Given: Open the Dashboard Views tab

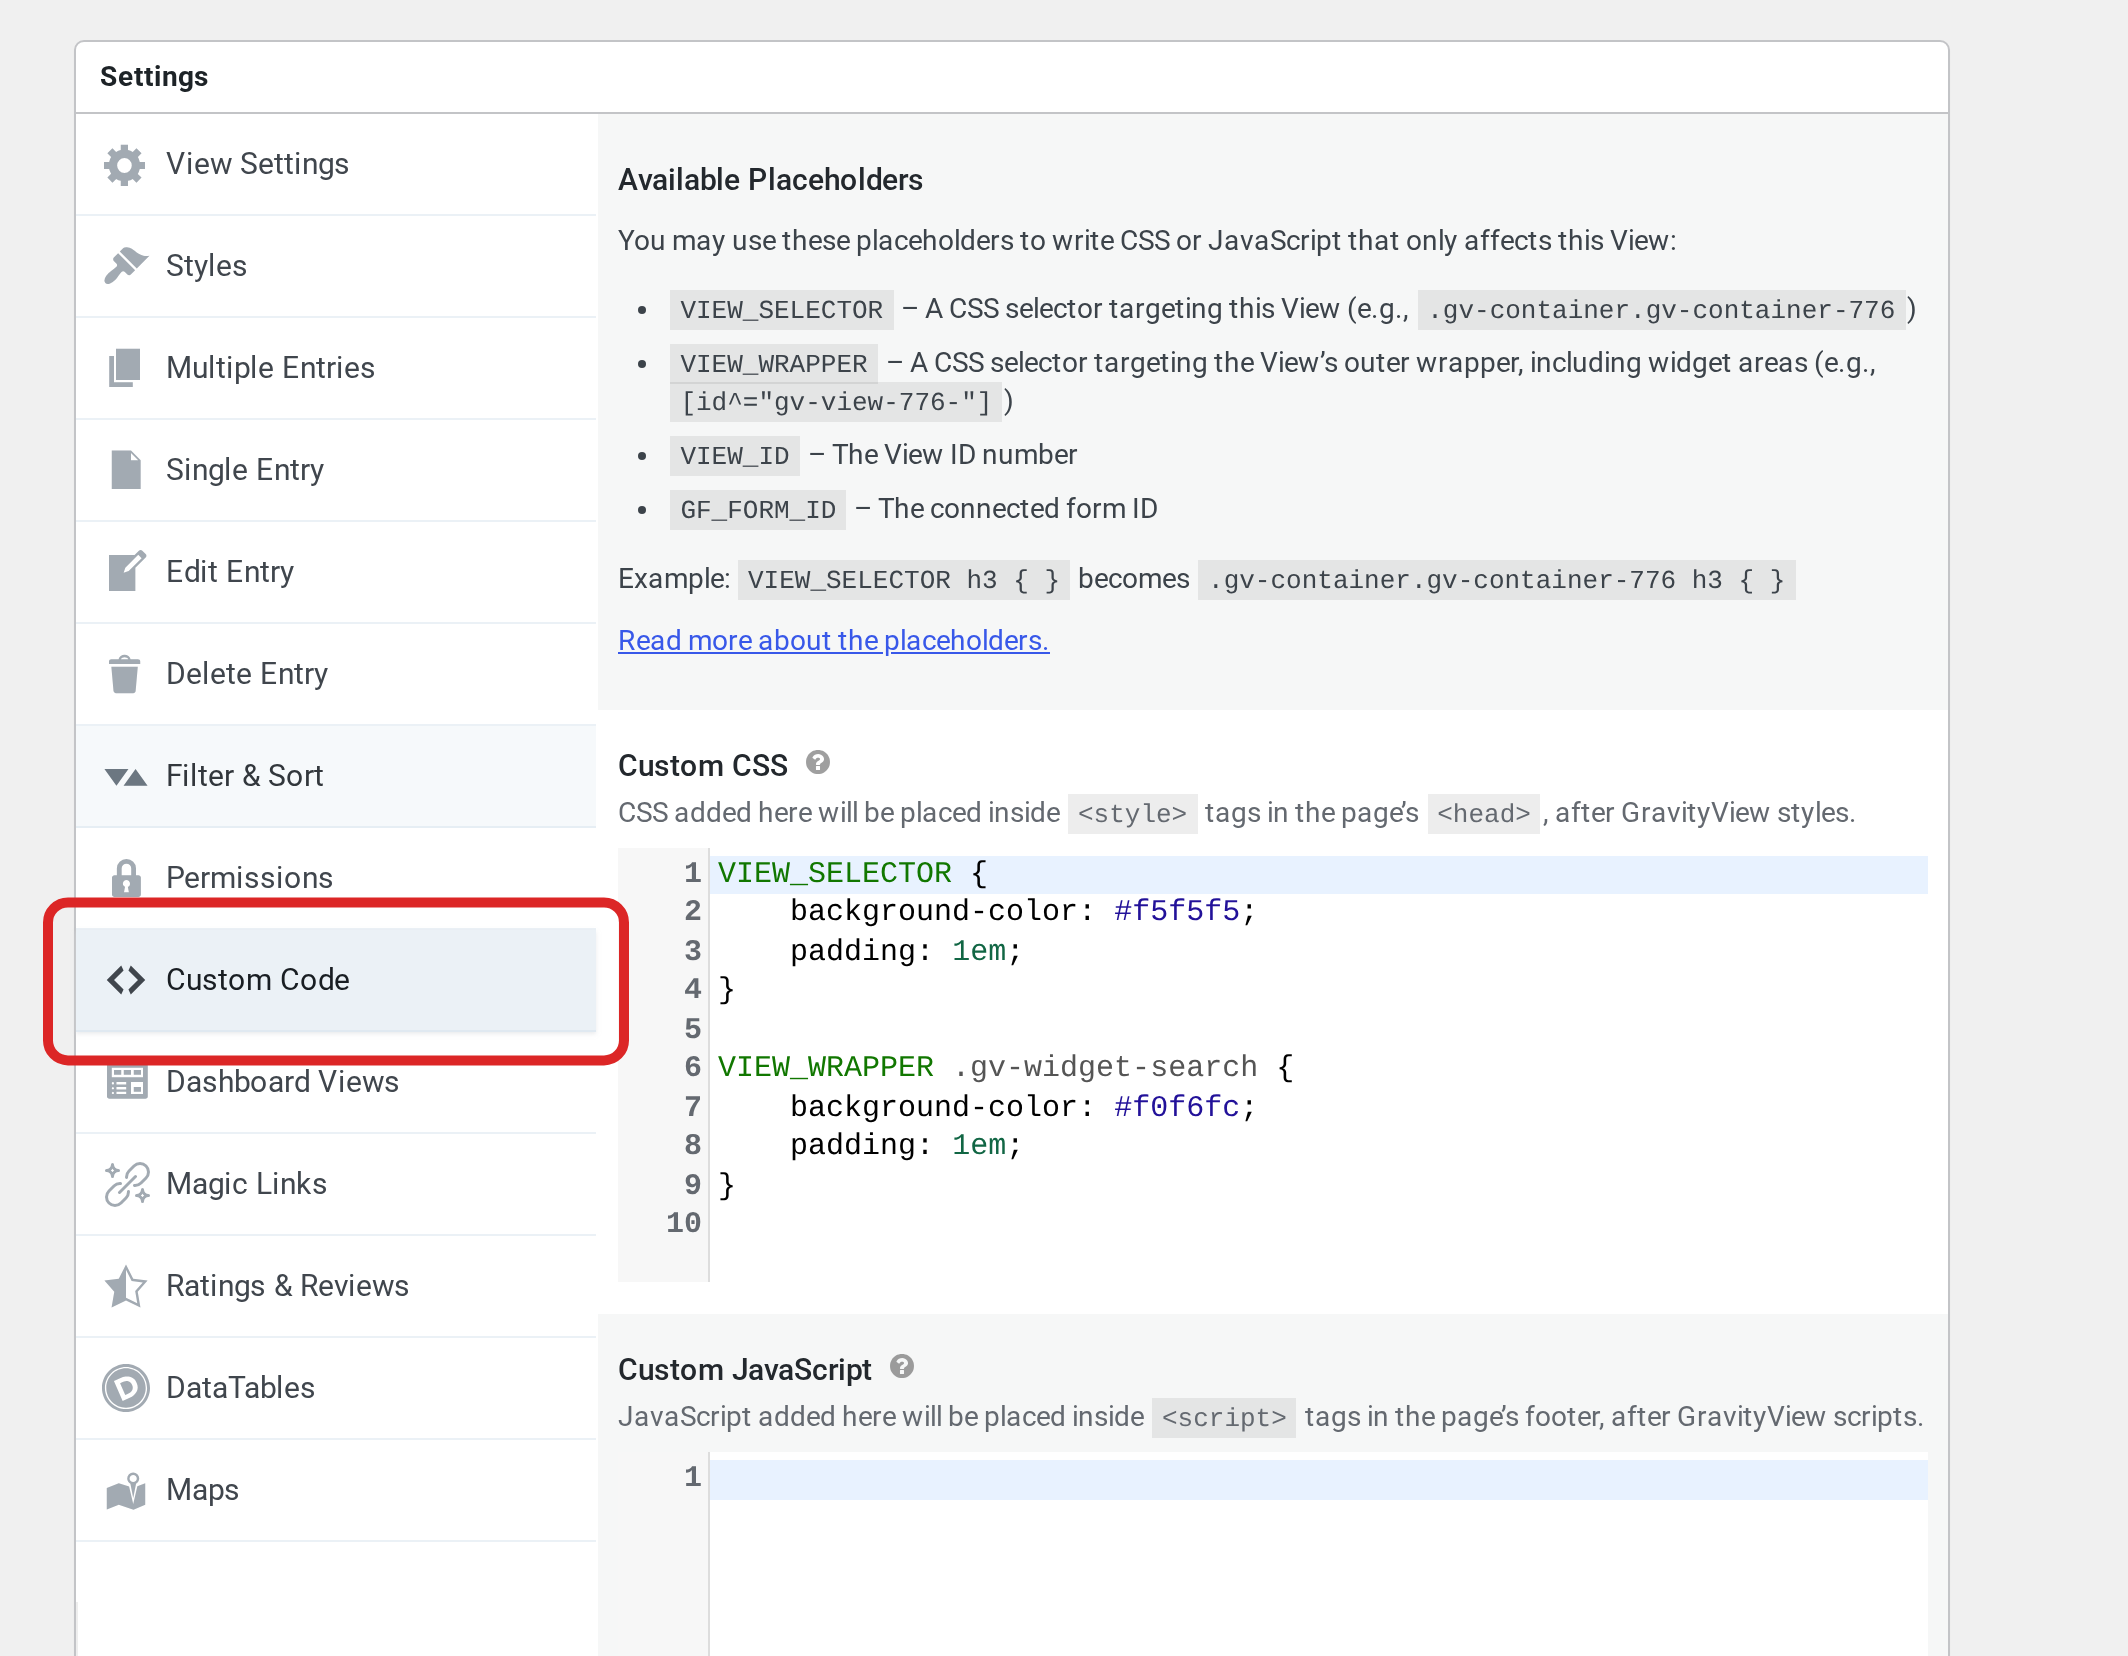Looking at the screenshot, I should click(x=336, y=1082).
